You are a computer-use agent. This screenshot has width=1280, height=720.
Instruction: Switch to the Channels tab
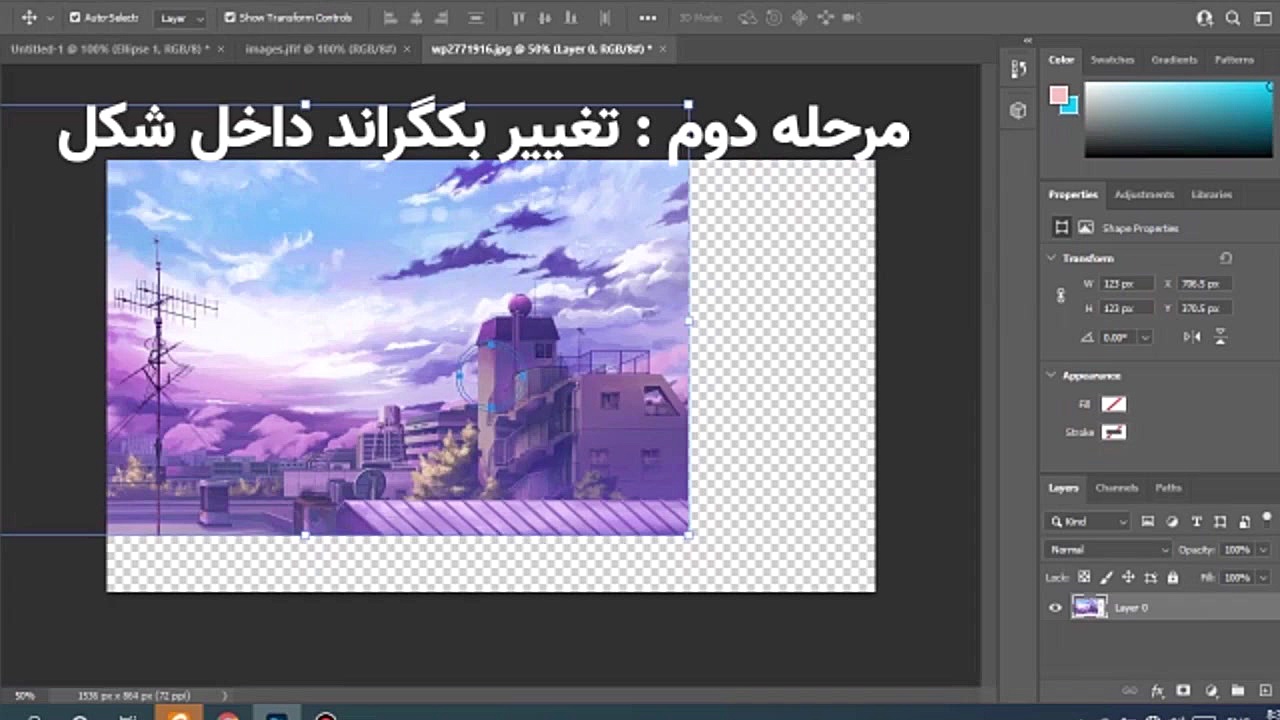click(x=1116, y=488)
